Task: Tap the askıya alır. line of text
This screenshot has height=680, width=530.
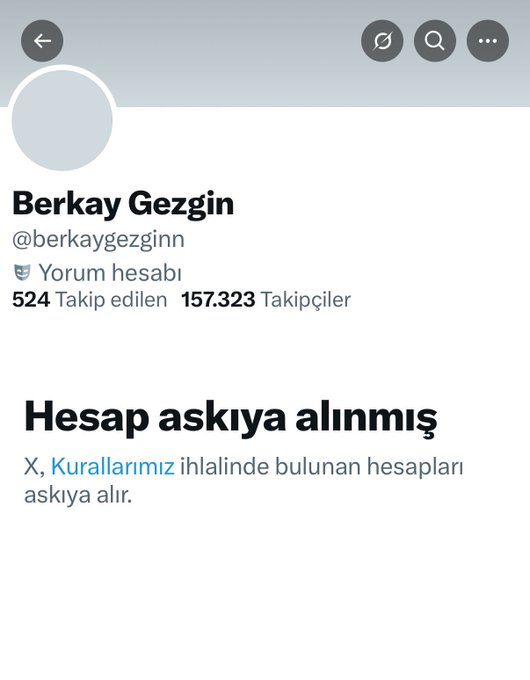Action: [x=78, y=495]
